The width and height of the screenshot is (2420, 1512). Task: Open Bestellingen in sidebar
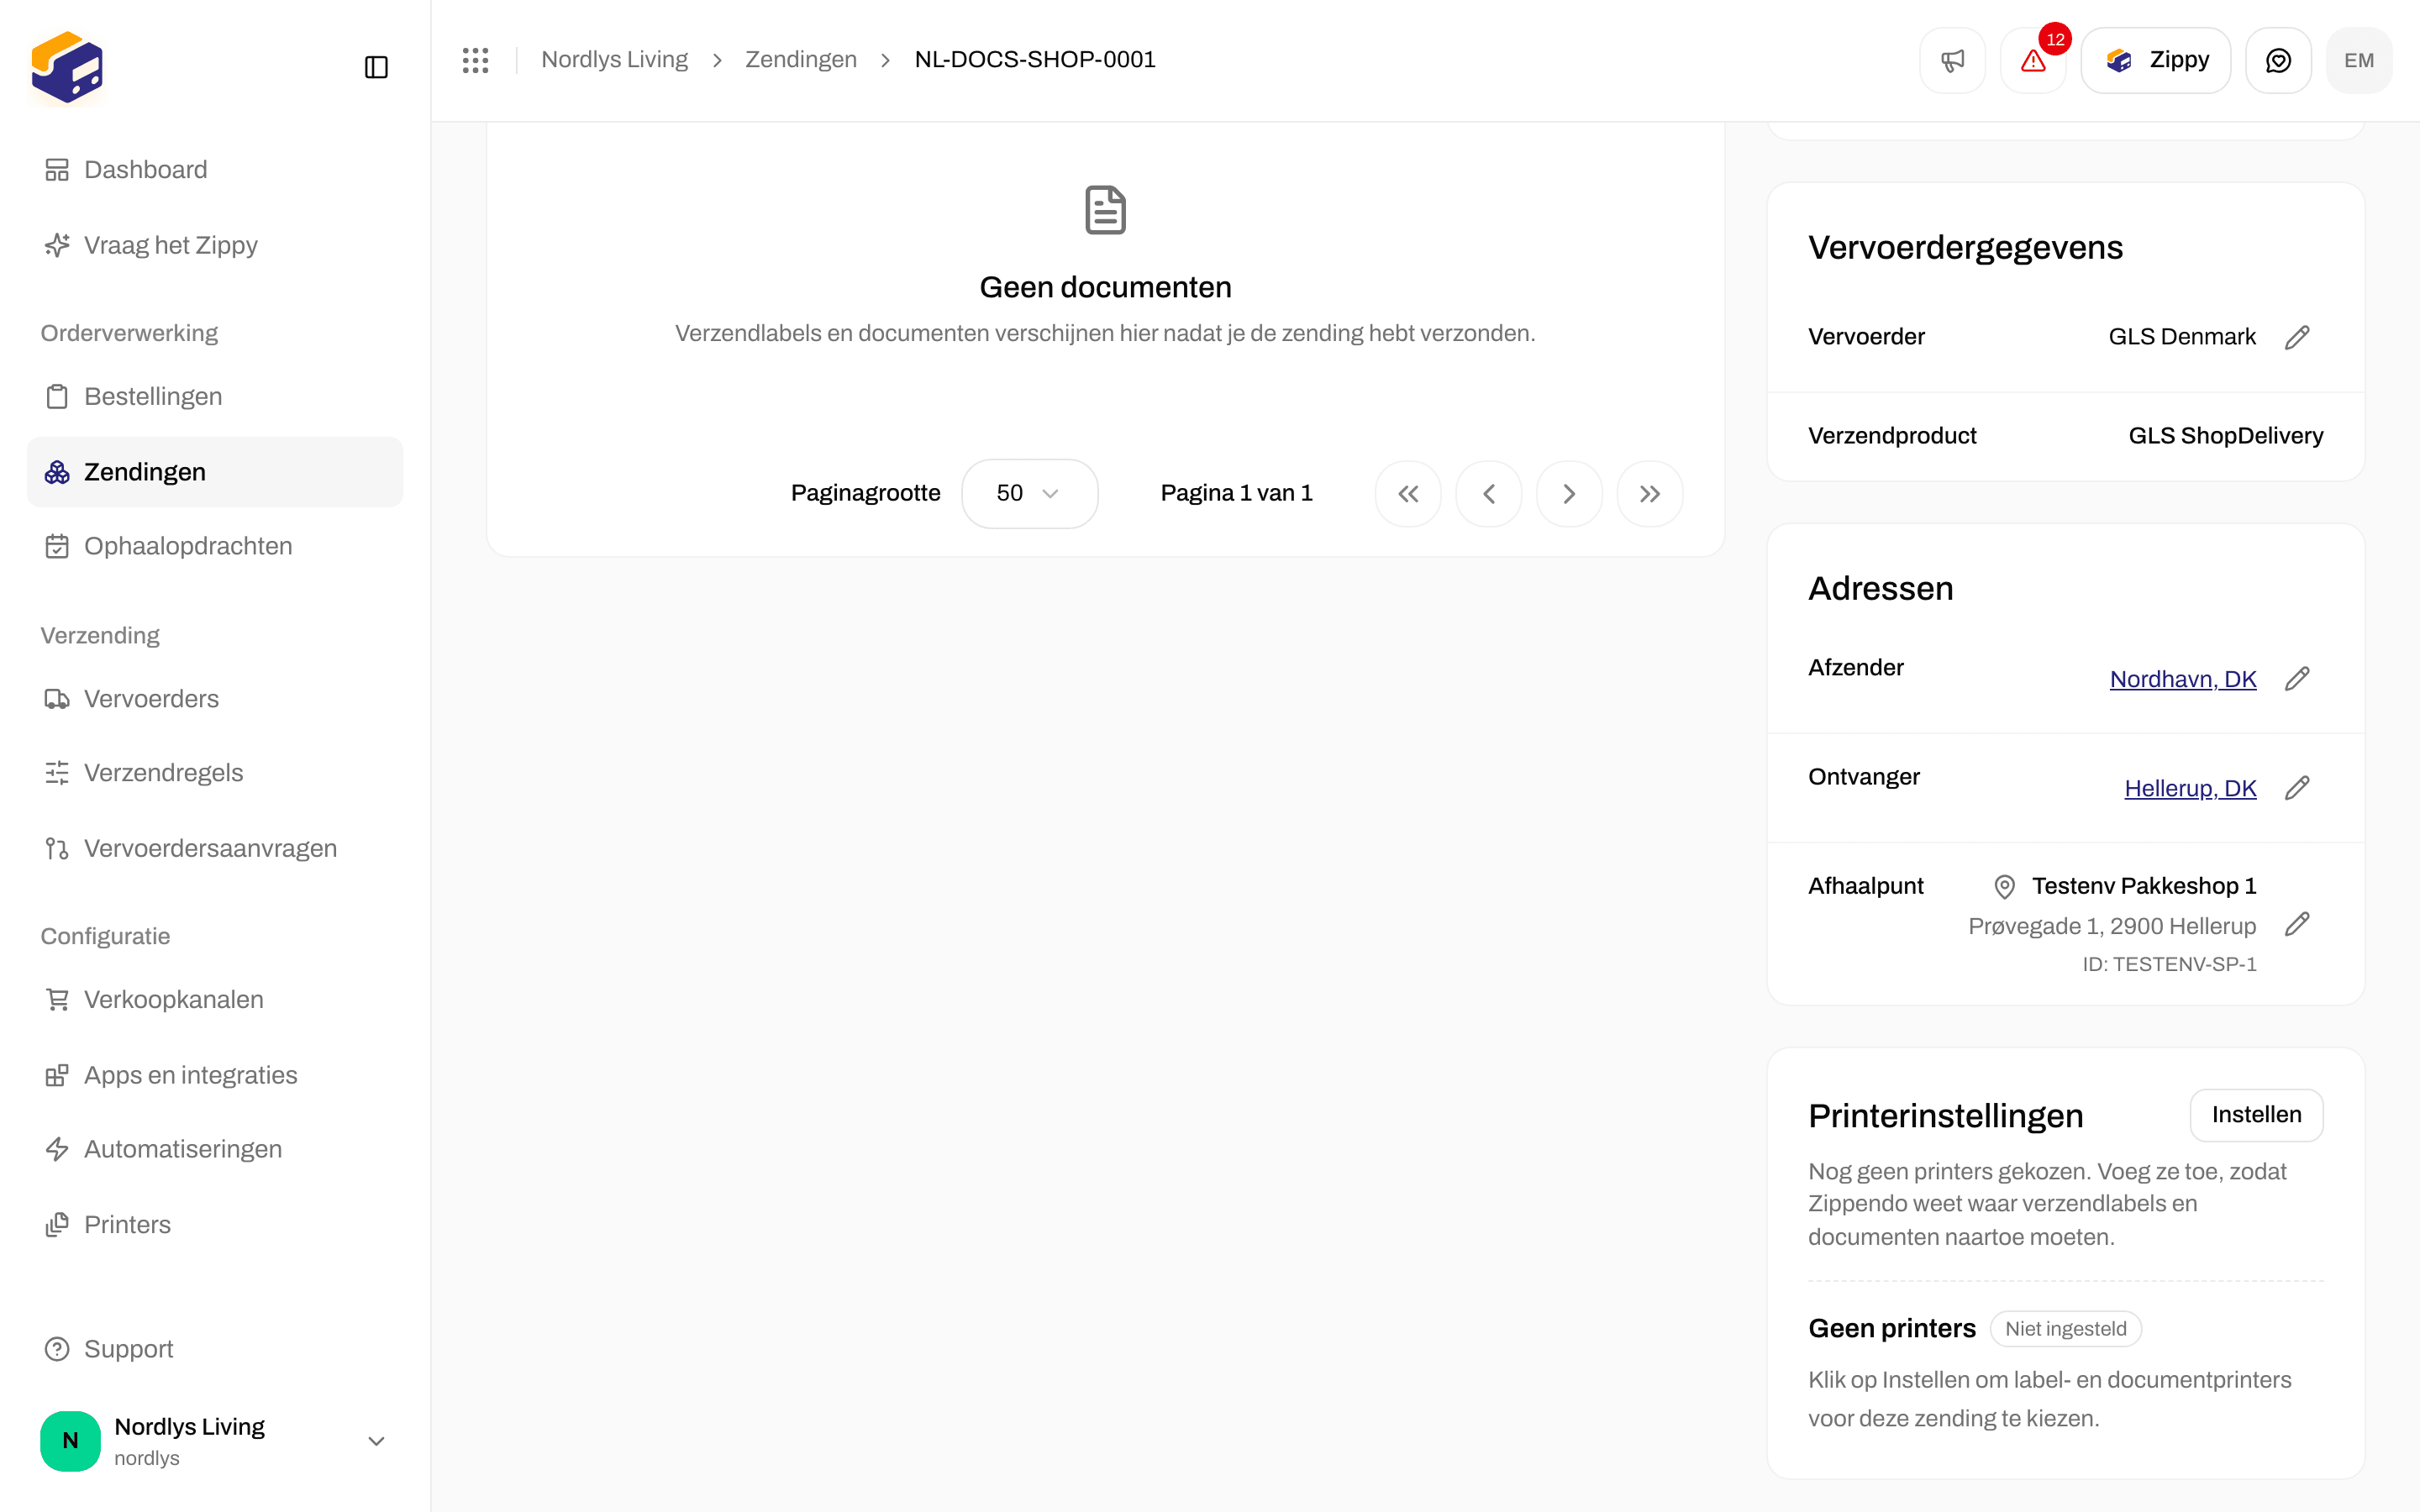(215, 396)
